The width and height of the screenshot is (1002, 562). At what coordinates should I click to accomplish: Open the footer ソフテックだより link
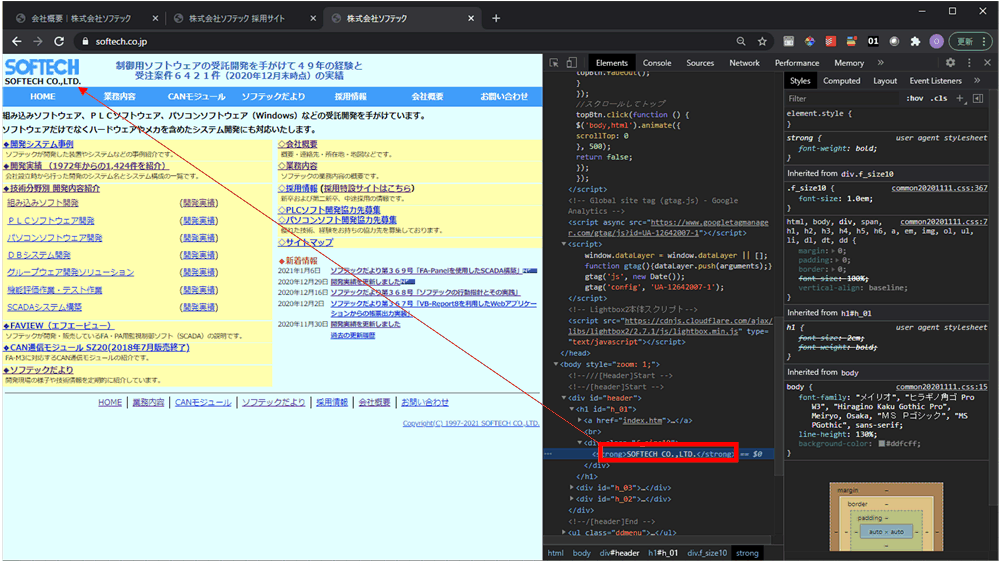click(x=274, y=402)
